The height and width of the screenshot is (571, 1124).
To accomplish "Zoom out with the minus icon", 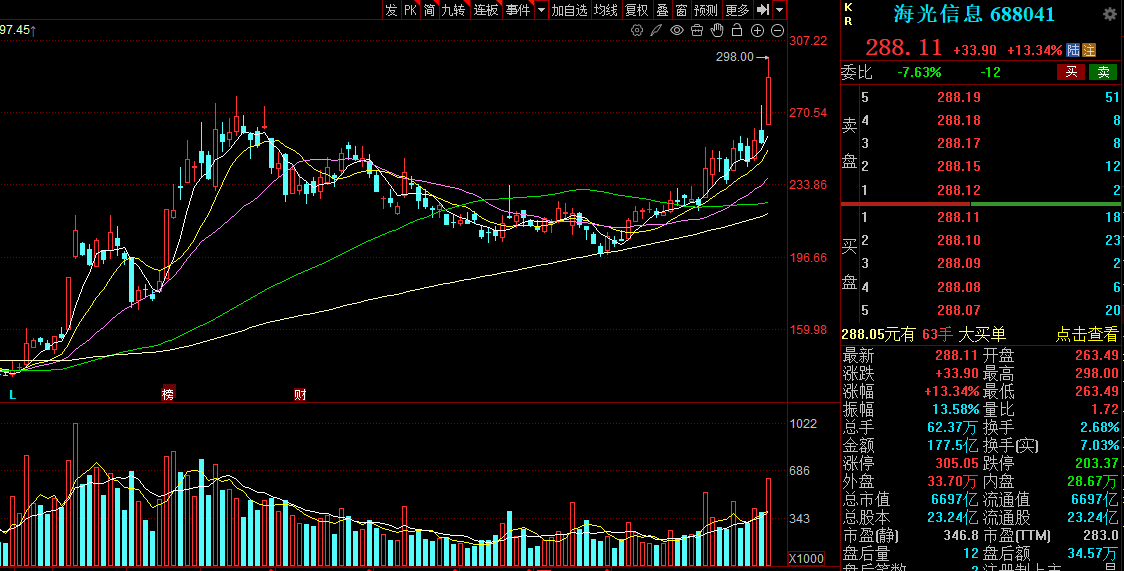I will tap(777, 31).
